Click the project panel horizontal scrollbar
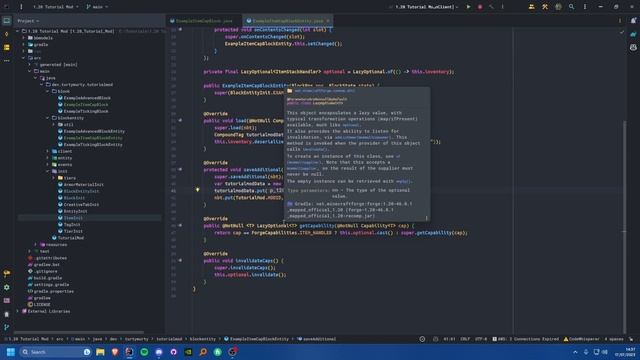640x360 pixels. click(78, 333)
